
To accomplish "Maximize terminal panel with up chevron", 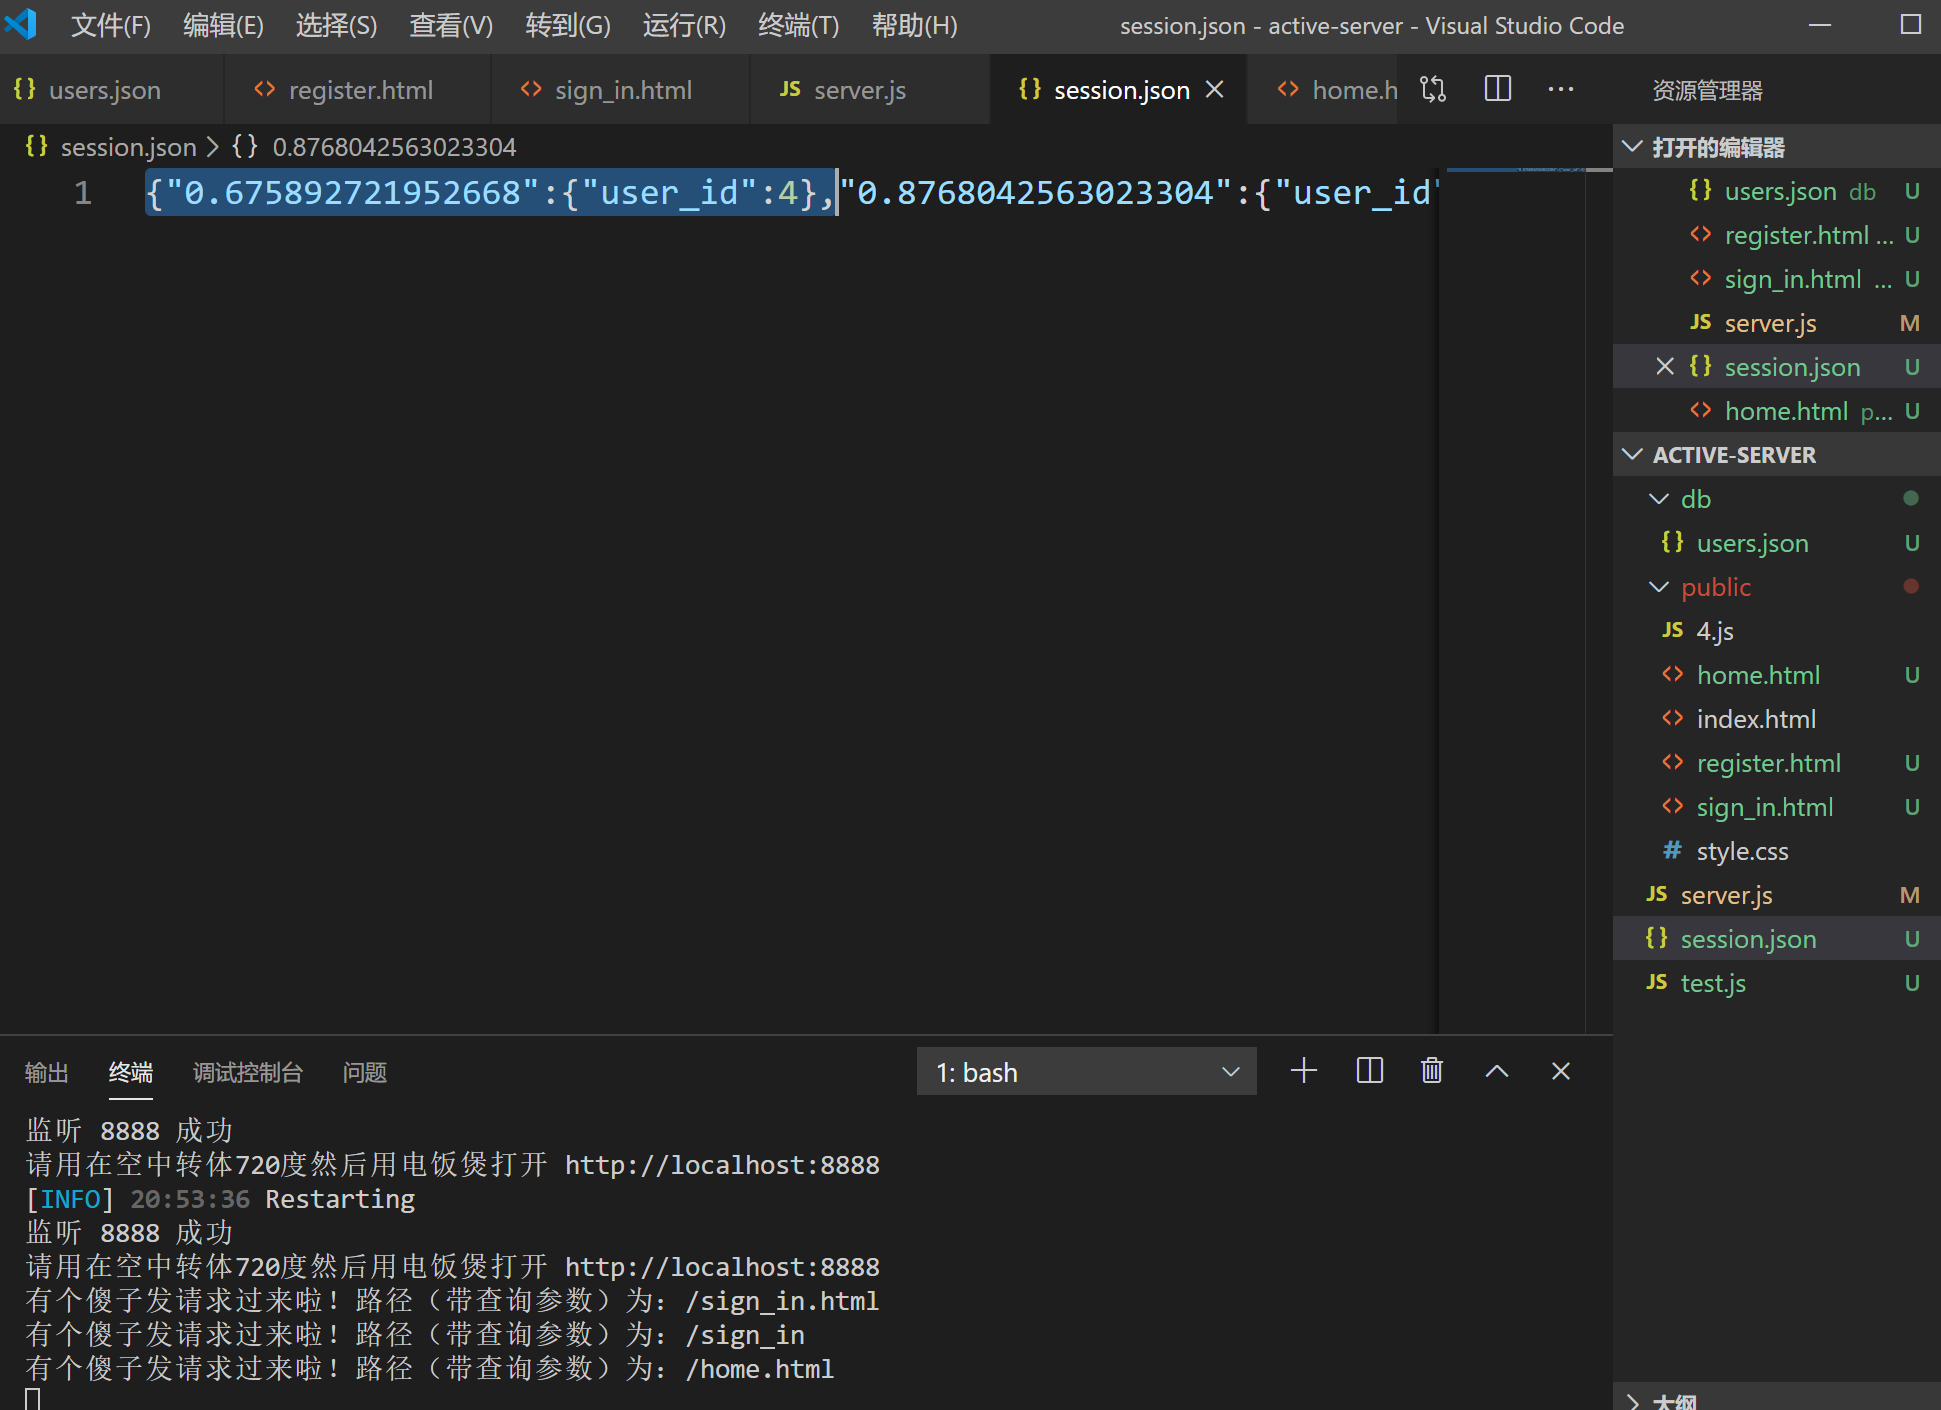I will point(1496,1072).
